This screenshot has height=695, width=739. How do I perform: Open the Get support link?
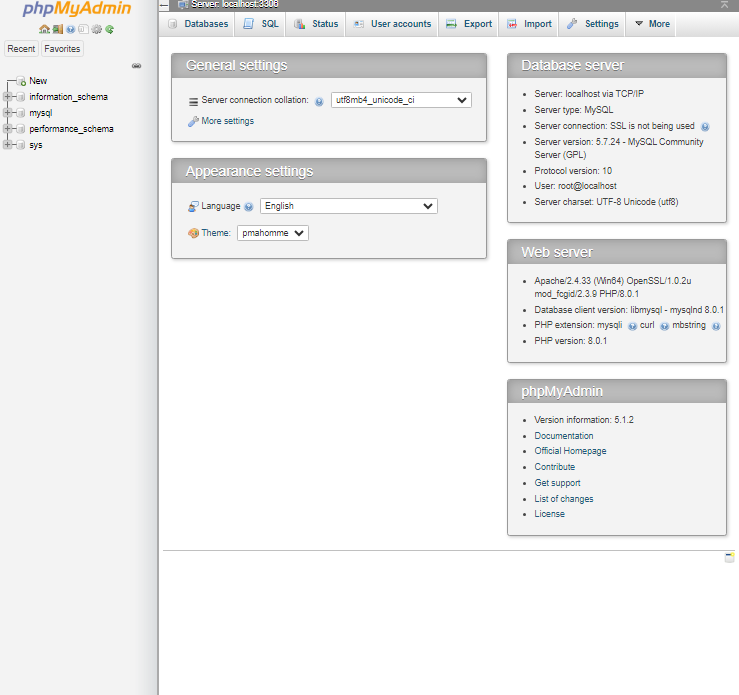(558, 483)
